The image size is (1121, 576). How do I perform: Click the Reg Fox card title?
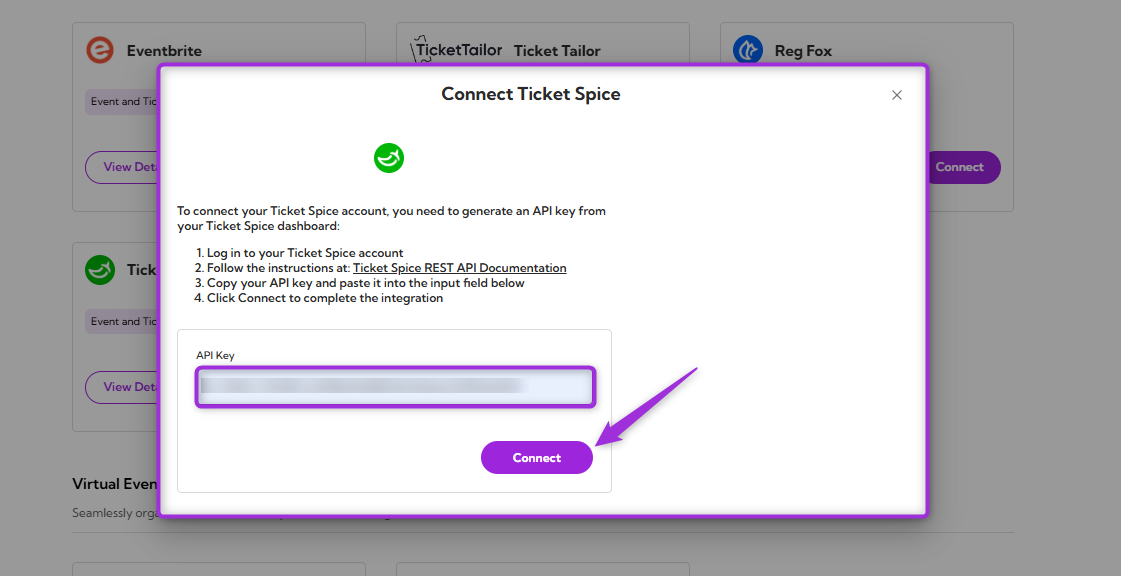(x=804, y=51)
